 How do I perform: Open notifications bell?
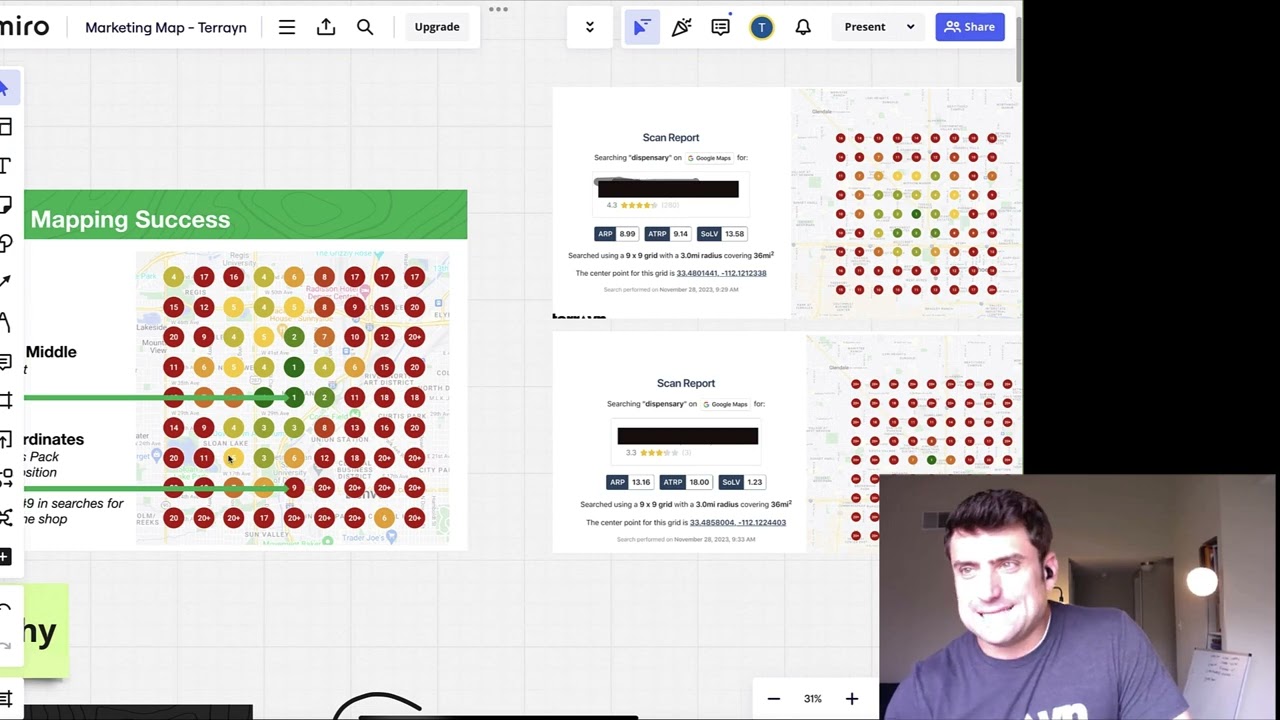coord(803,27)
